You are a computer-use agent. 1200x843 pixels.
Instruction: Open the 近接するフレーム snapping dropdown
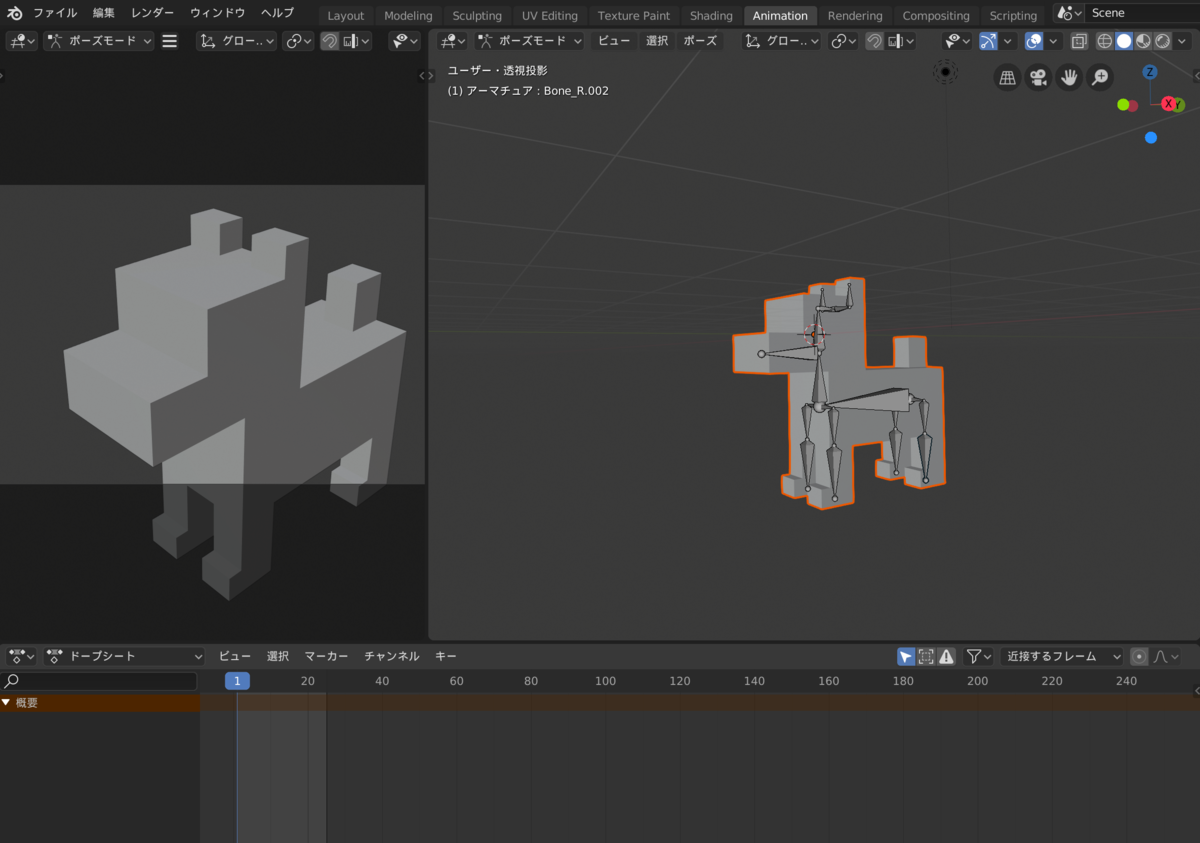pyautogui.click(x=1062, y=656)
